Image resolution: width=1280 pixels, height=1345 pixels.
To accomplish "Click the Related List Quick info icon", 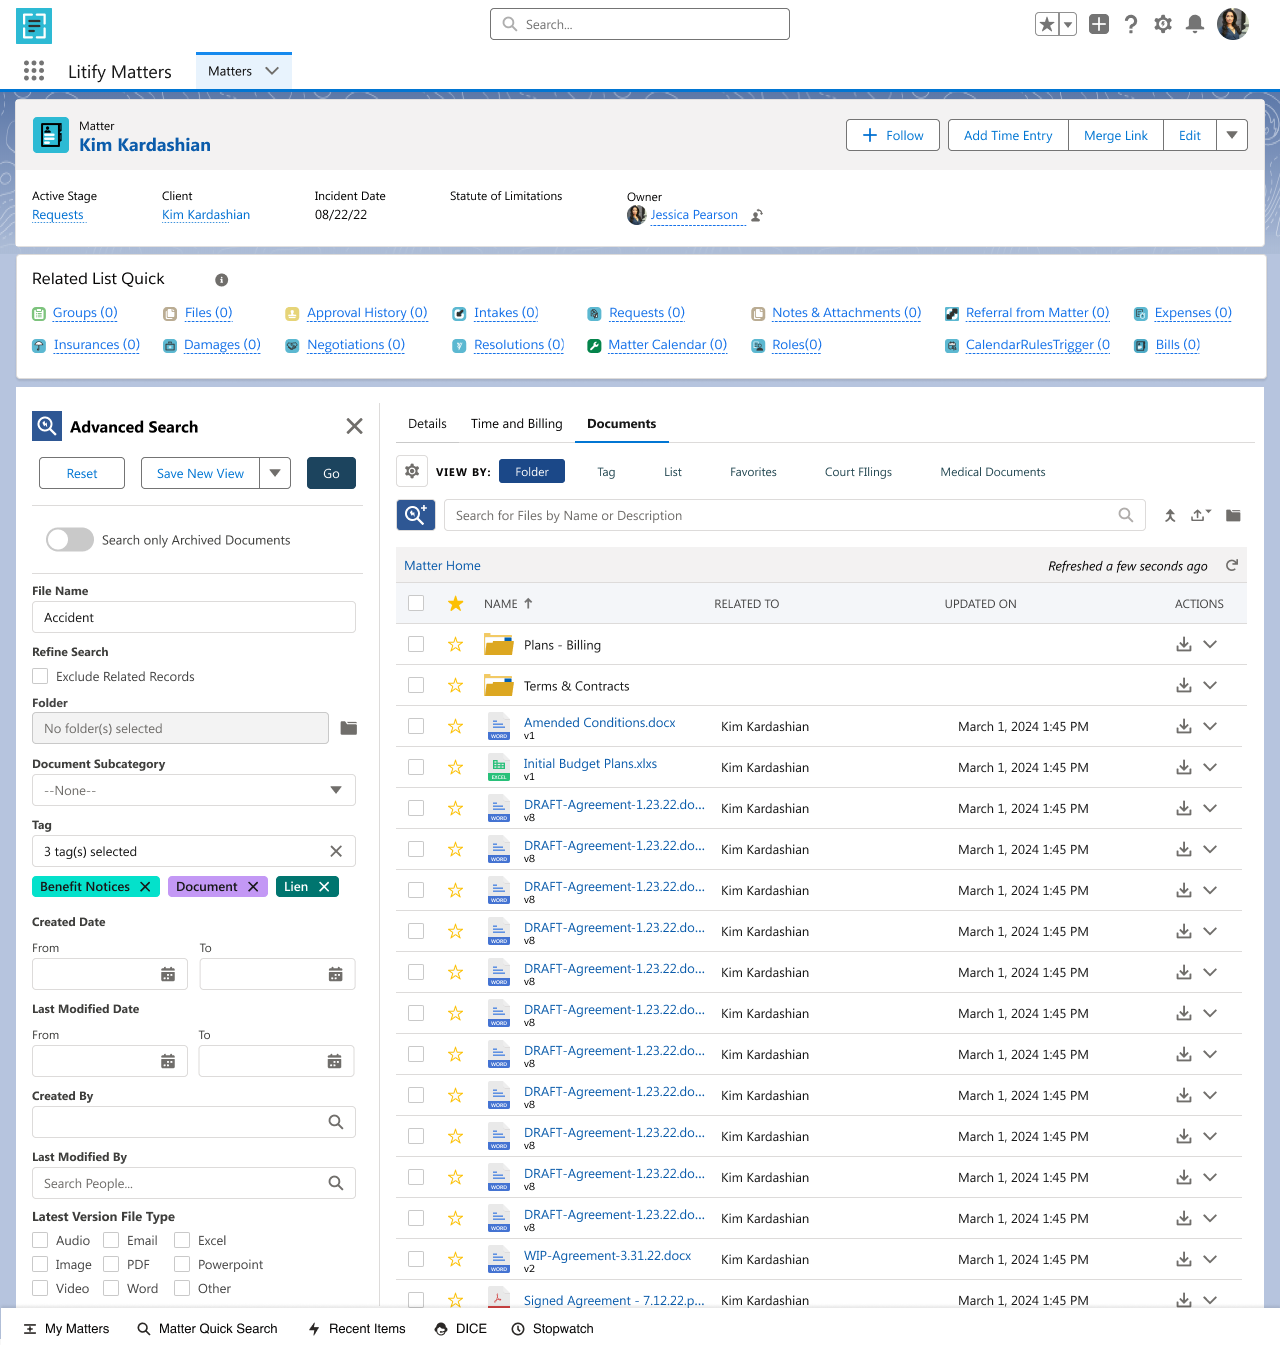I will tap(222, 280).
